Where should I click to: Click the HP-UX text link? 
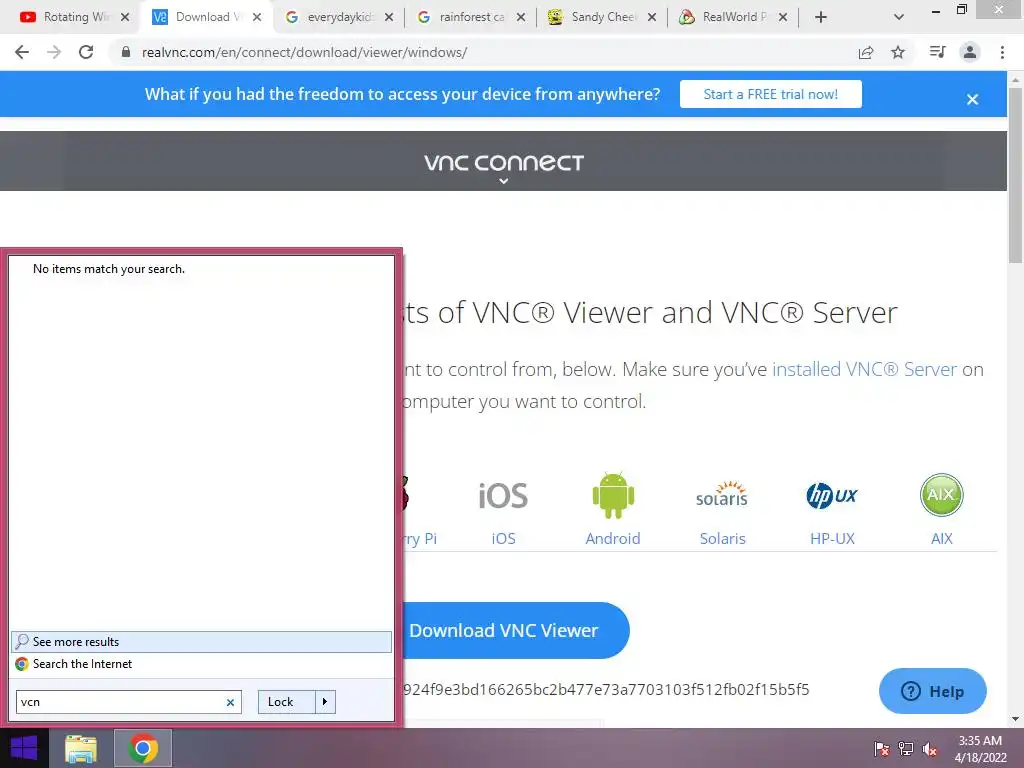pyautogui.click(x=832, y=539)
